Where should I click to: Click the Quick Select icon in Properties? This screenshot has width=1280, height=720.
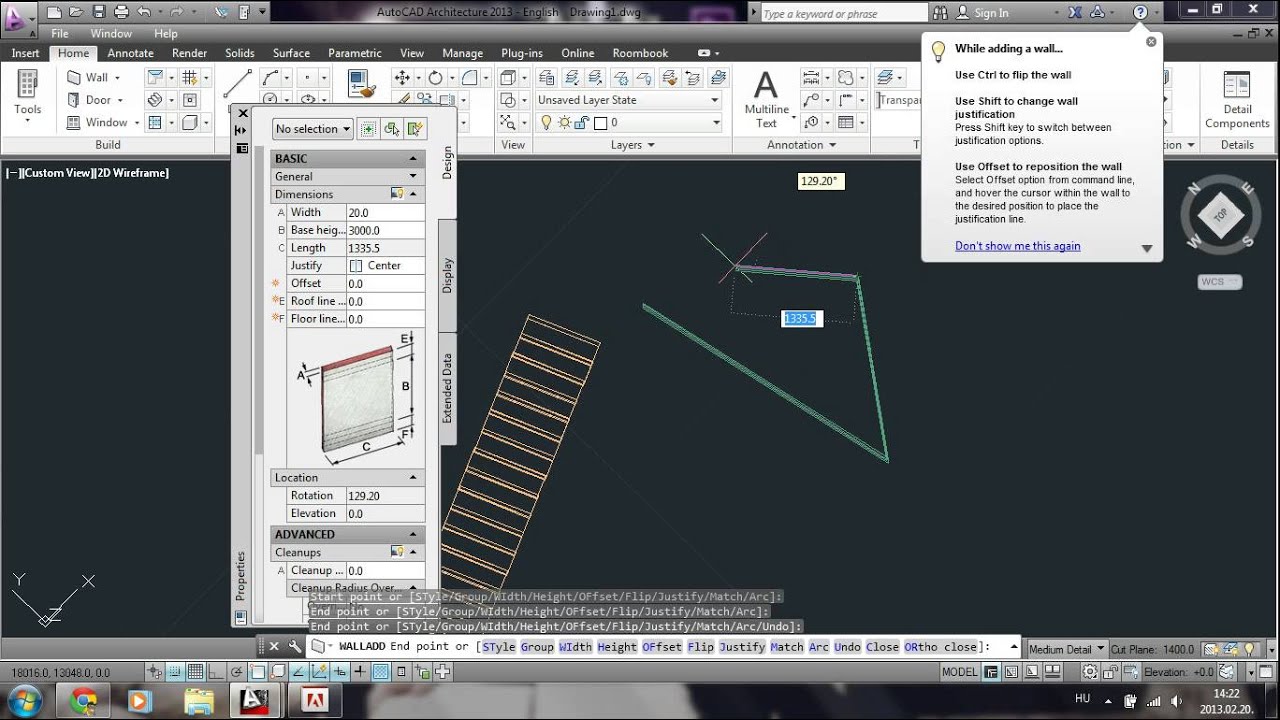(x=415, y=128)
